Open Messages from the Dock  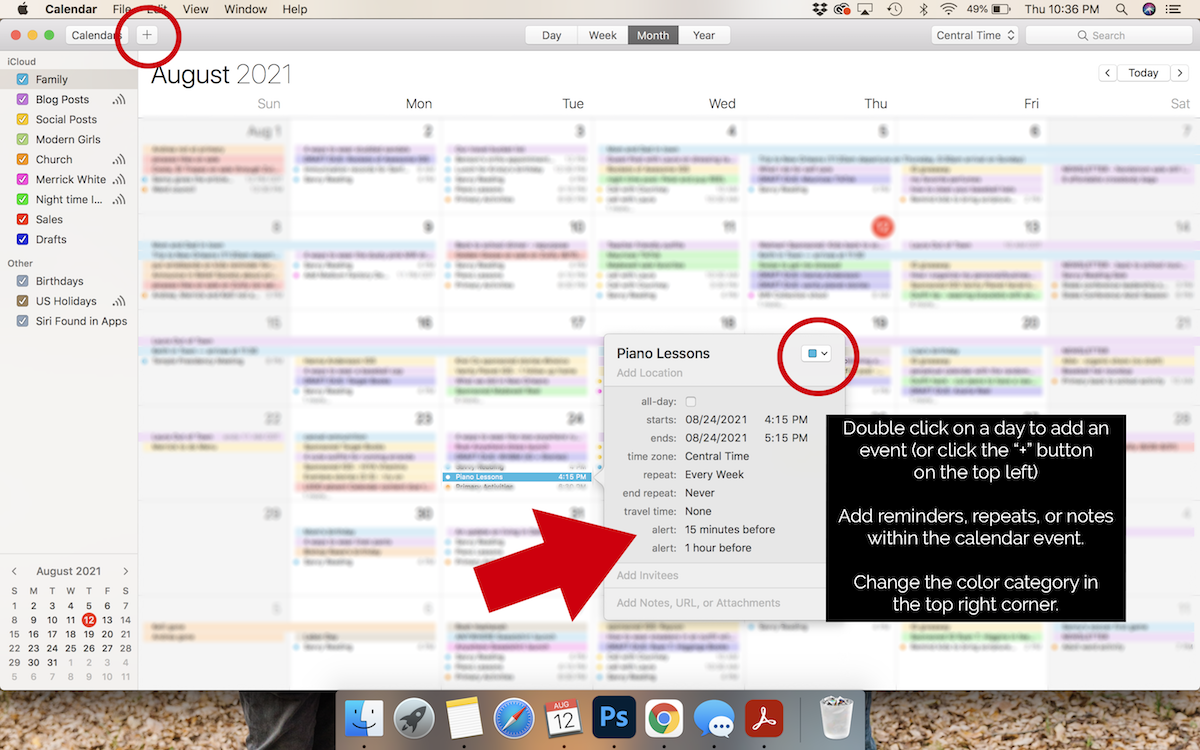click(x=714, y=718)
